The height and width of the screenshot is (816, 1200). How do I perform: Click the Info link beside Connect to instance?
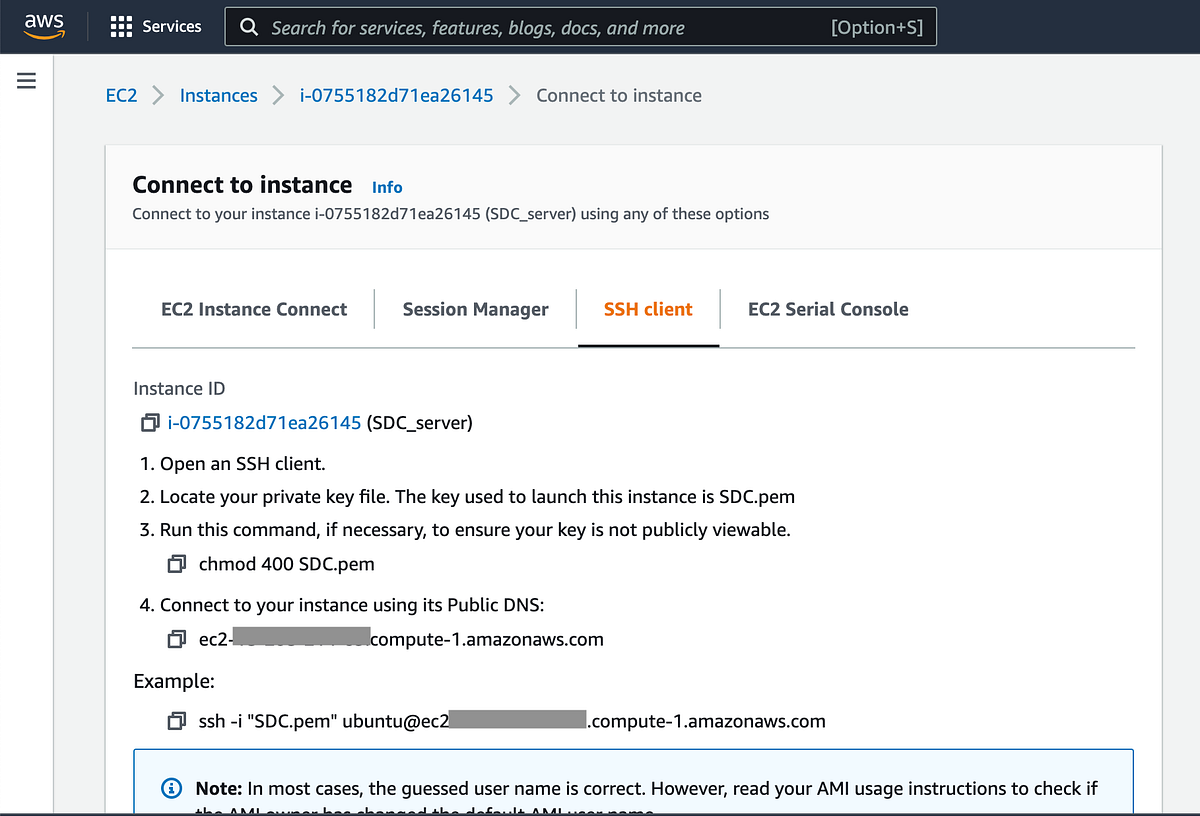coord(387,186)
